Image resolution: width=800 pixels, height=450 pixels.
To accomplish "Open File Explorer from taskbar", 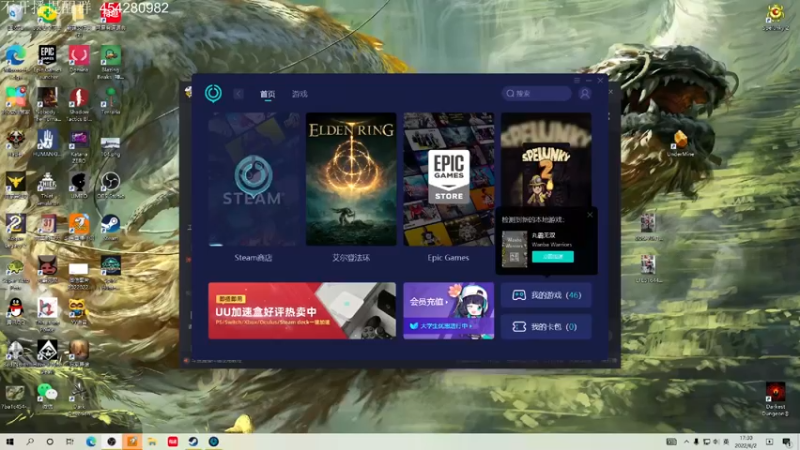I will pos(152,441).
